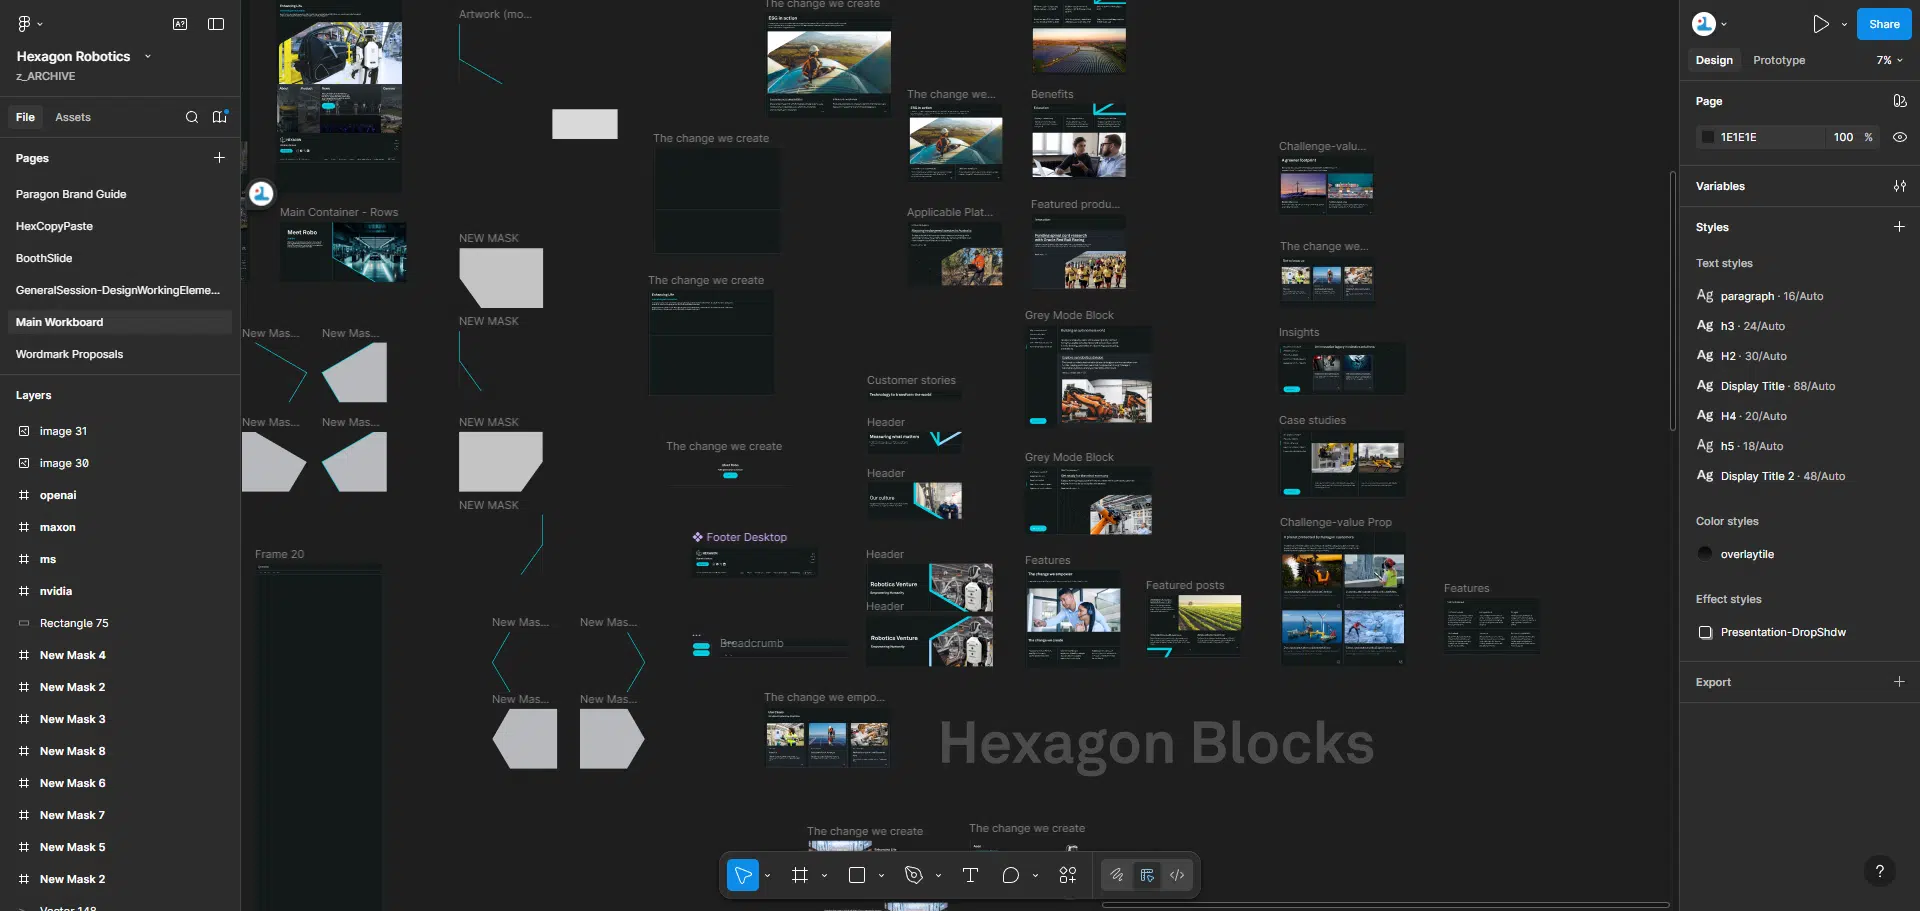Screen dimensions: 1920x911
Task: Activate the Text tool
Action: 970,875
